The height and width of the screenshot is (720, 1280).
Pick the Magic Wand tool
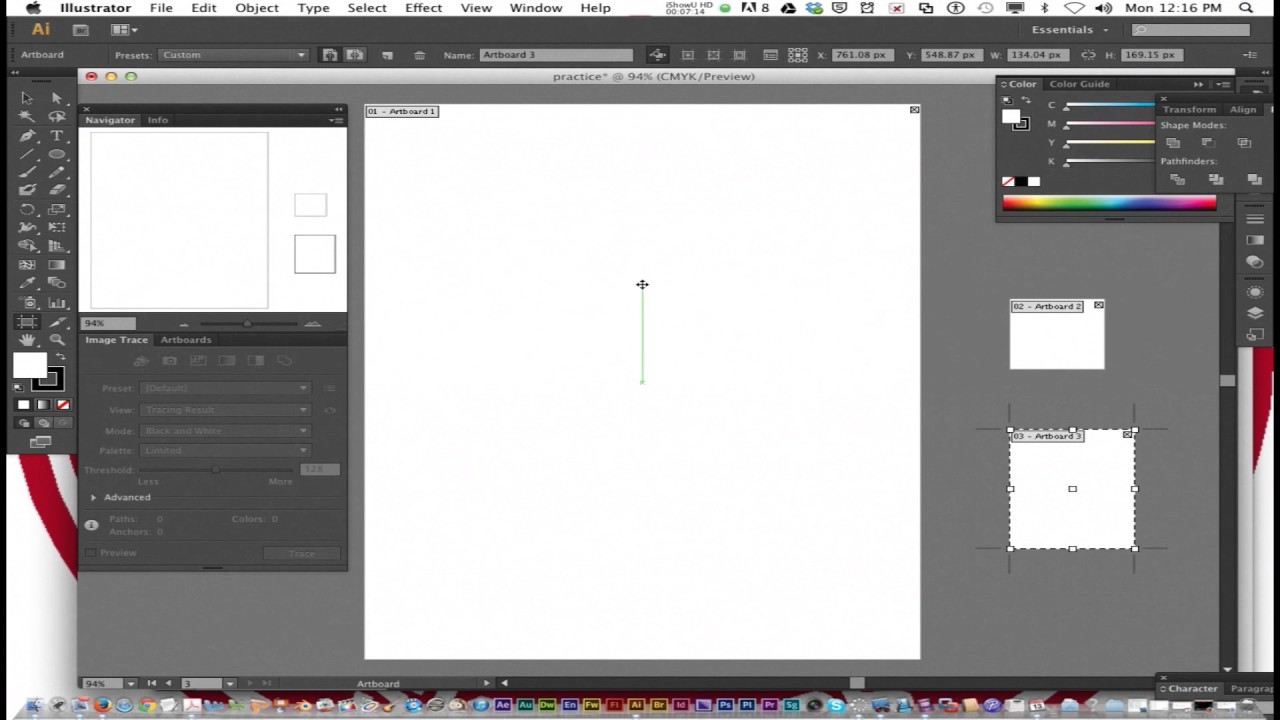[27, 116]
